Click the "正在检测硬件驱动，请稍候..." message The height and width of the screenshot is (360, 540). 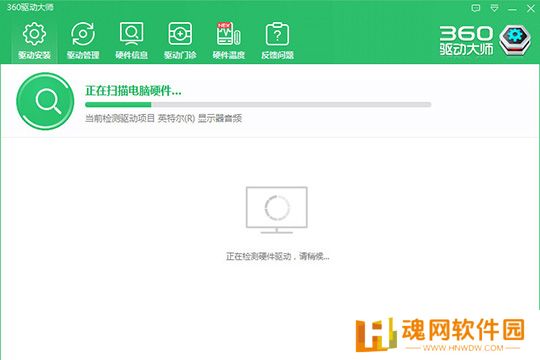point(278,256)
